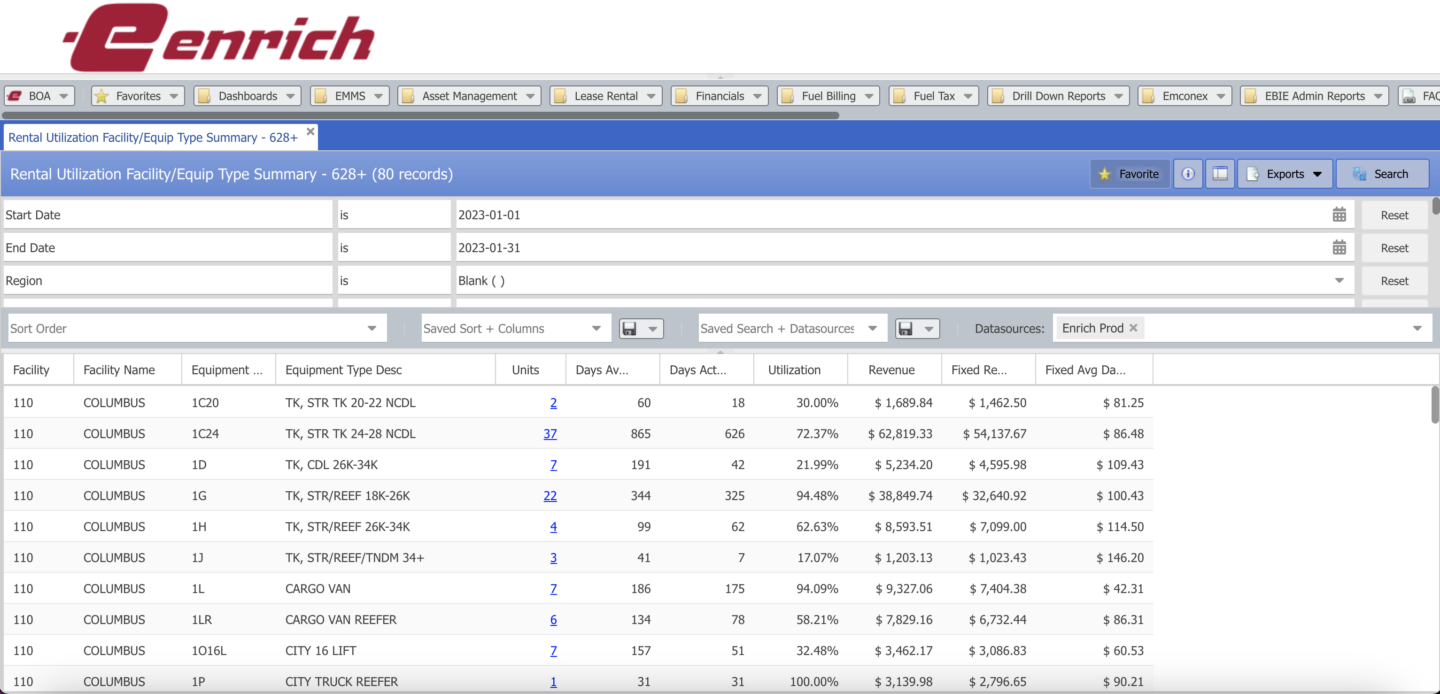Save using the Saved Search + Datasources floppy icon
The image size is (1440, 694).
pos(907,327)
